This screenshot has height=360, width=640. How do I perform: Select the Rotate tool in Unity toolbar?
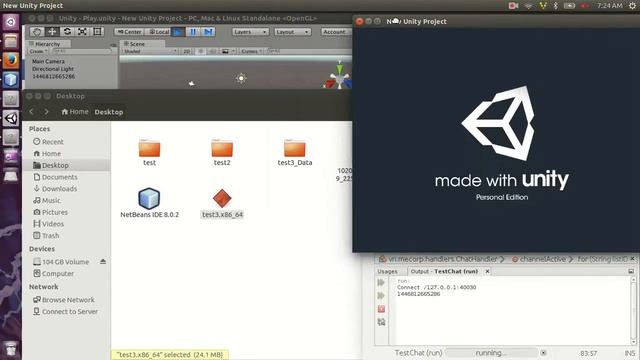(x=67, y=32)
